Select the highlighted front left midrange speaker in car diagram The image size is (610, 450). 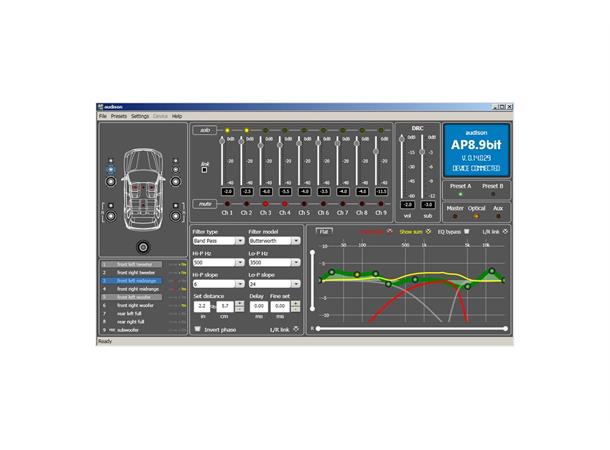pyautogui.click(x=111, y=170)
